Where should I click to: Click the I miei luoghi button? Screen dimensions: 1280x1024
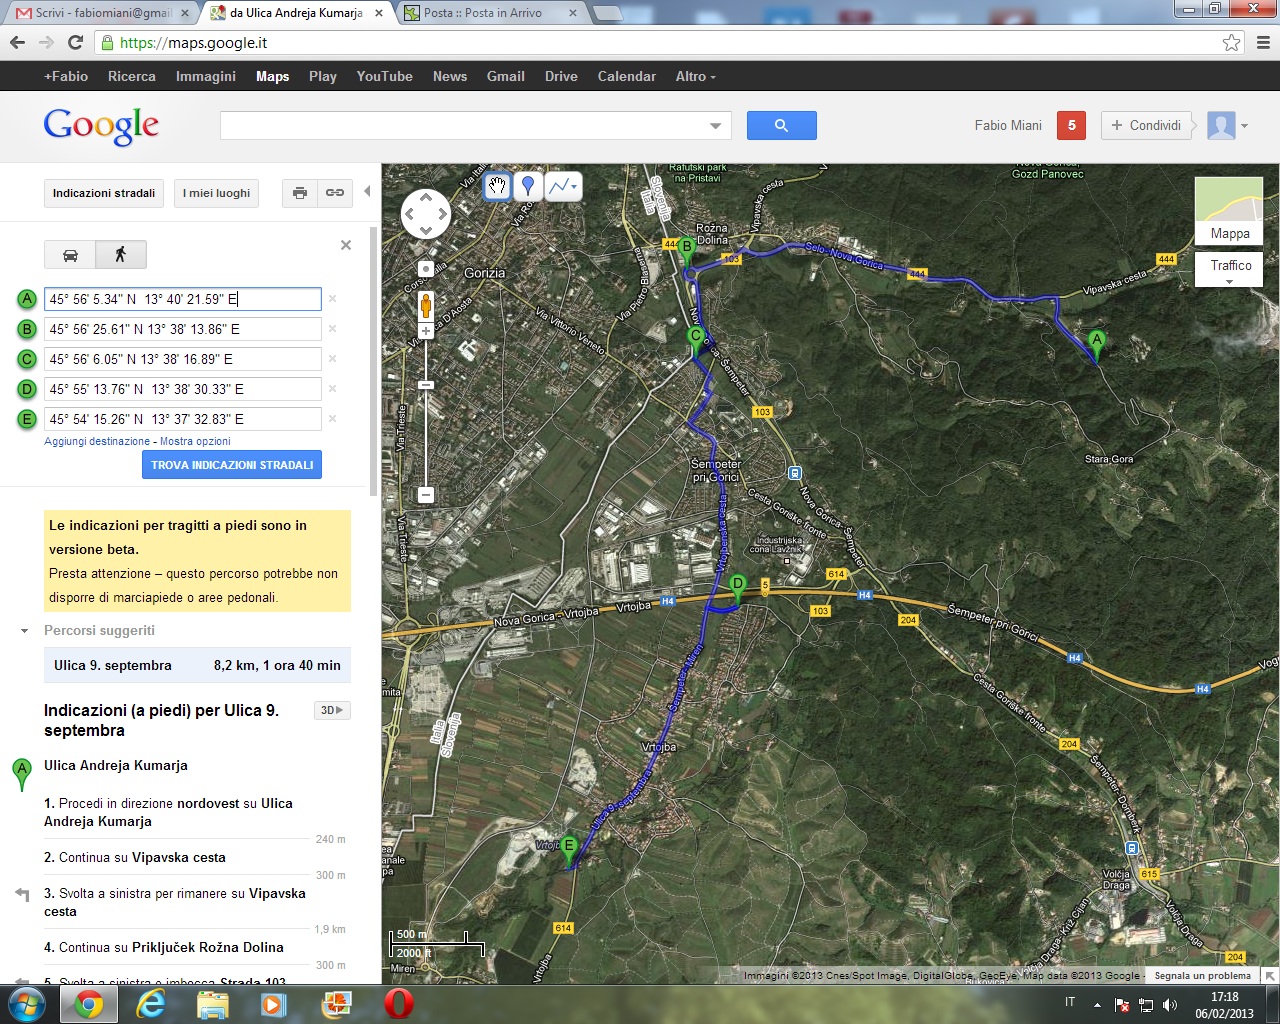216,193
